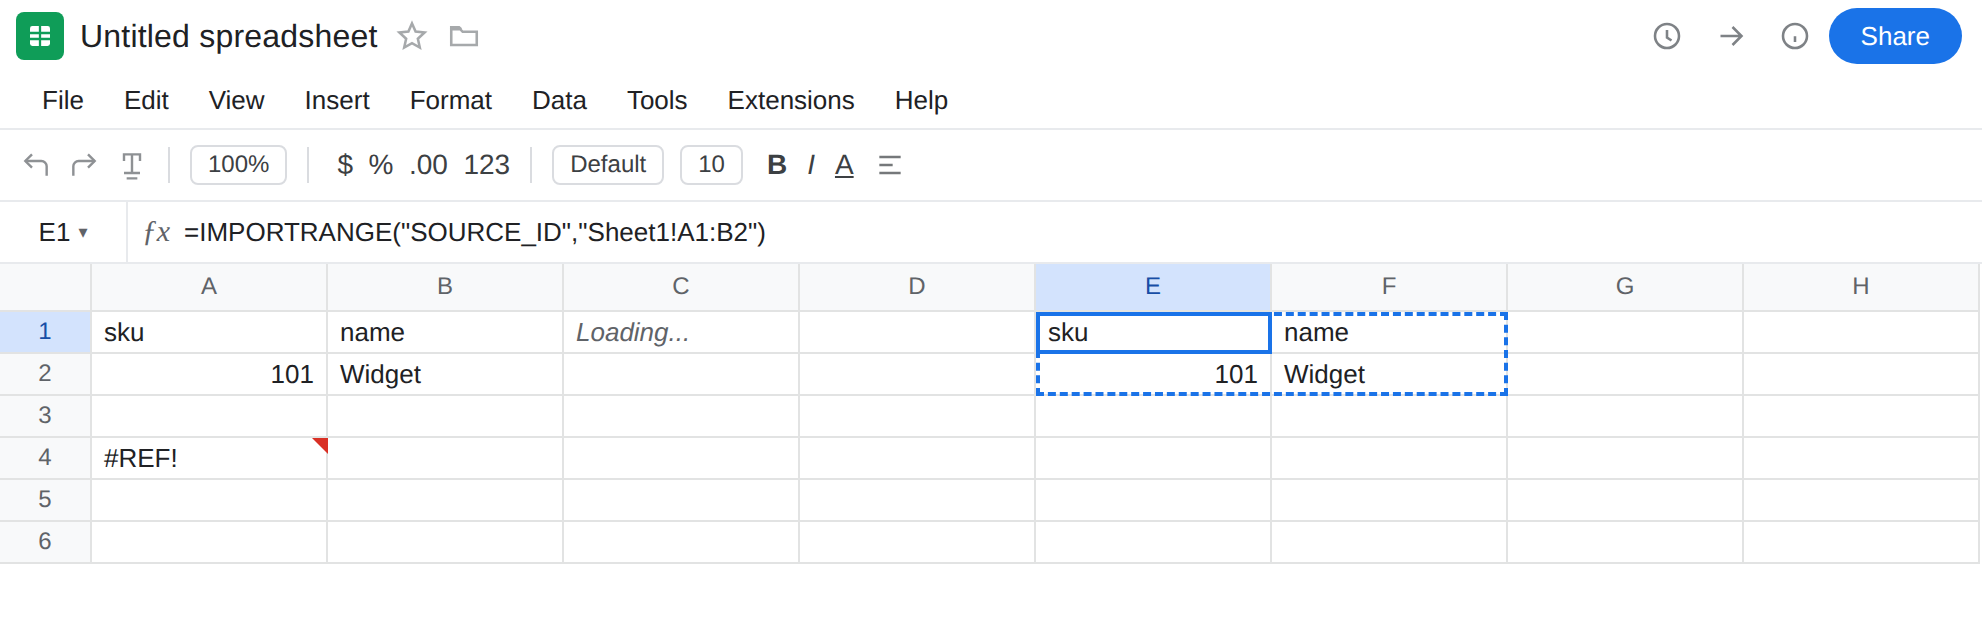Toggle bold formatting
The width and height of the screenshot is (1982, 620).
click(777, 165)
